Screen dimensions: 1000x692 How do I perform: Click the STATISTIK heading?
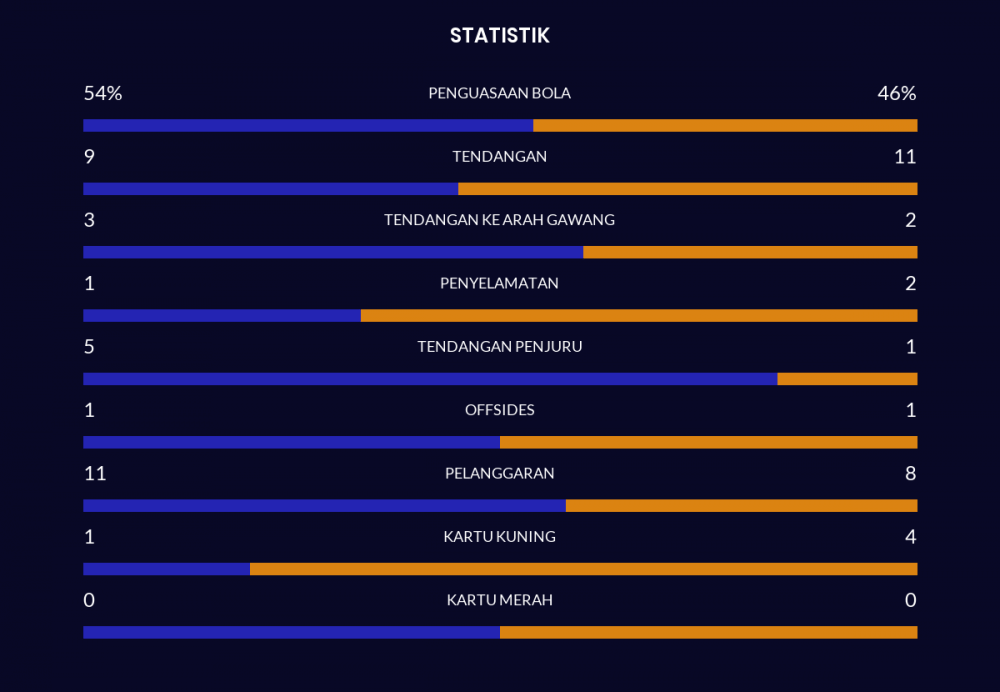(x=499, y=36)
